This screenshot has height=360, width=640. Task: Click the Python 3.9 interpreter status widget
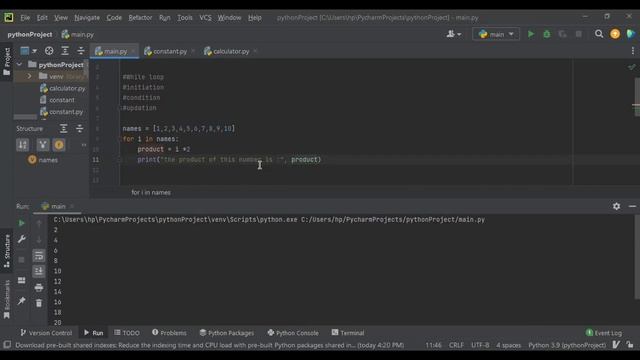567,345
